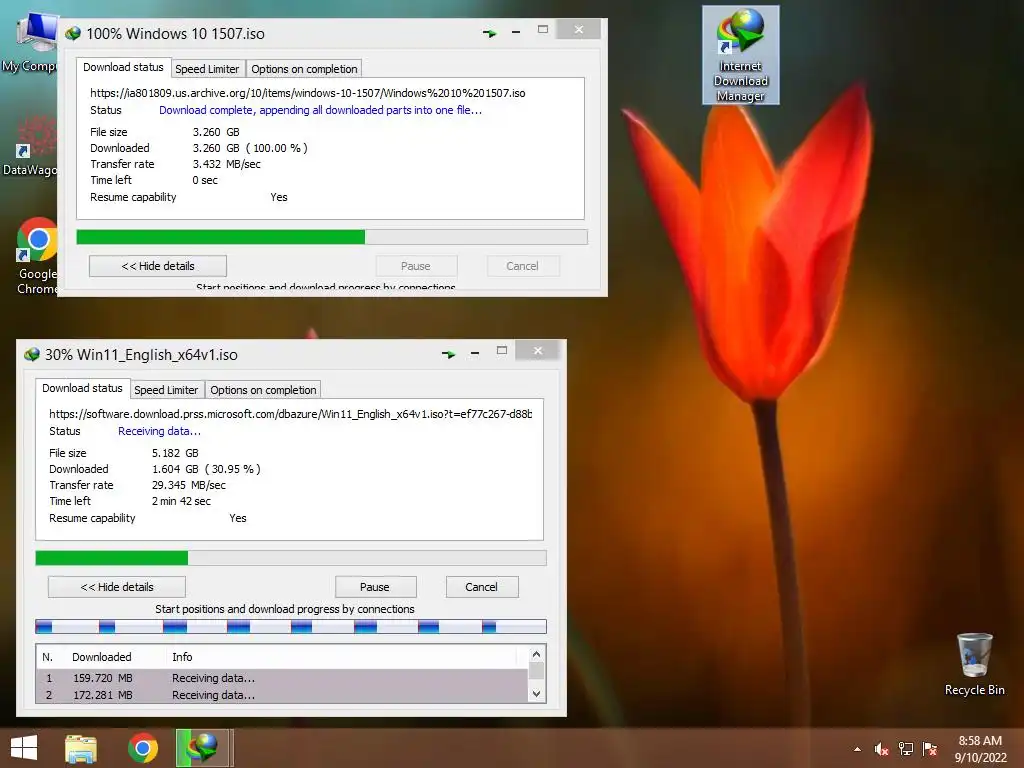Open the Google Chrome desktop shortcut

pos(37,256)
